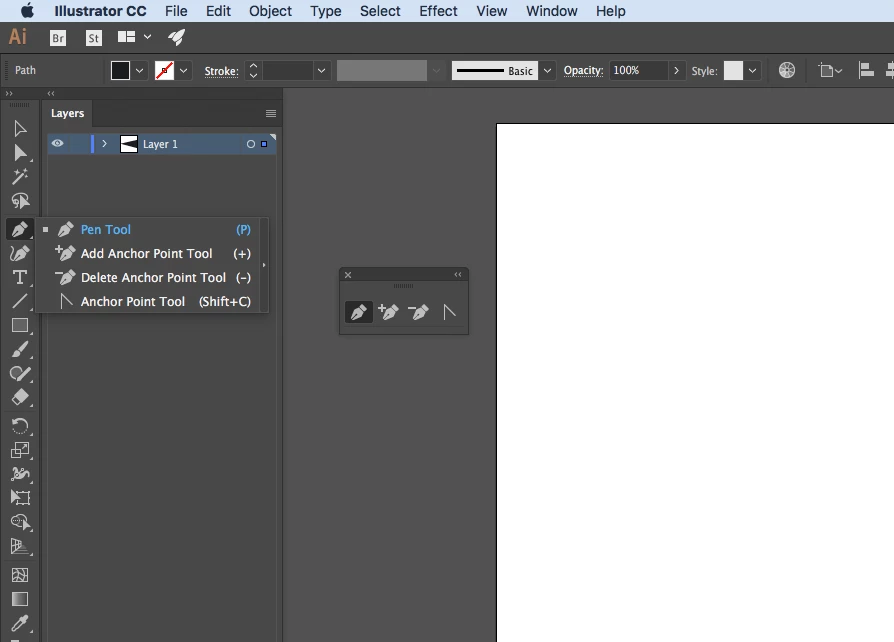Image resolution: width=894 pixels, height=642 pixels.
Task: Select the Eraser tool
Action: (20, 397)
